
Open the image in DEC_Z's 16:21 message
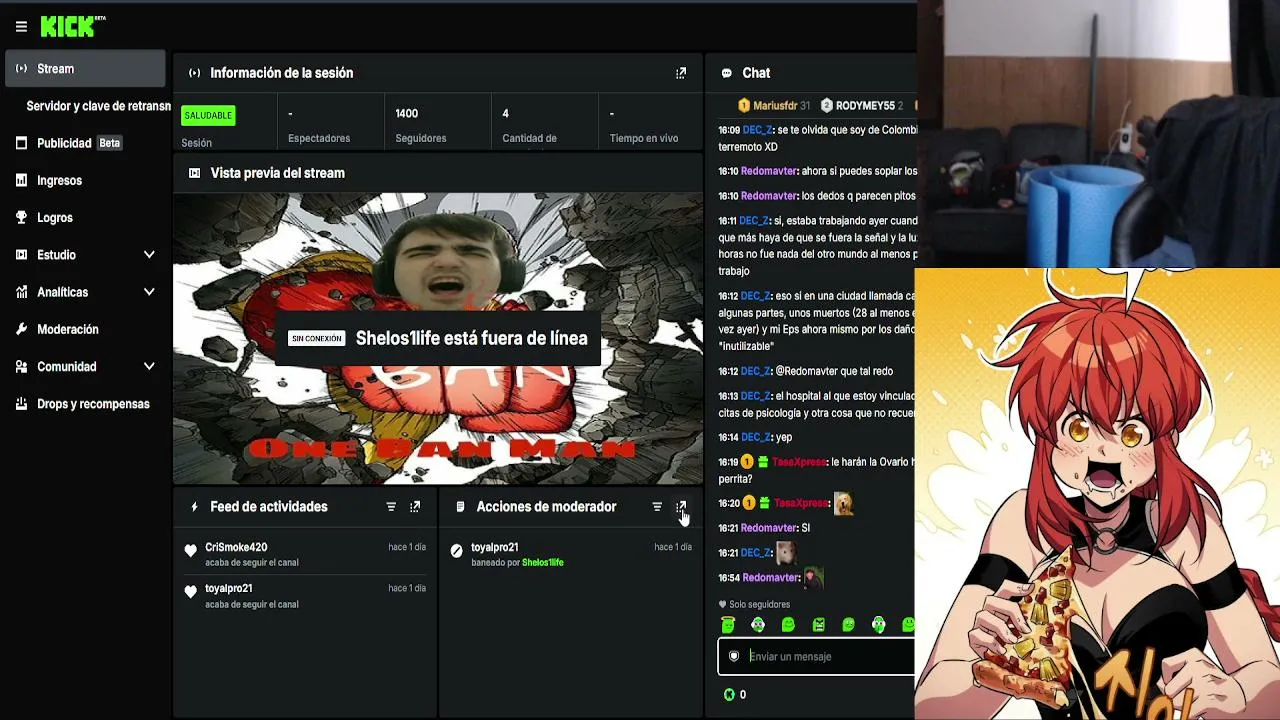click(x=785, y=553)
